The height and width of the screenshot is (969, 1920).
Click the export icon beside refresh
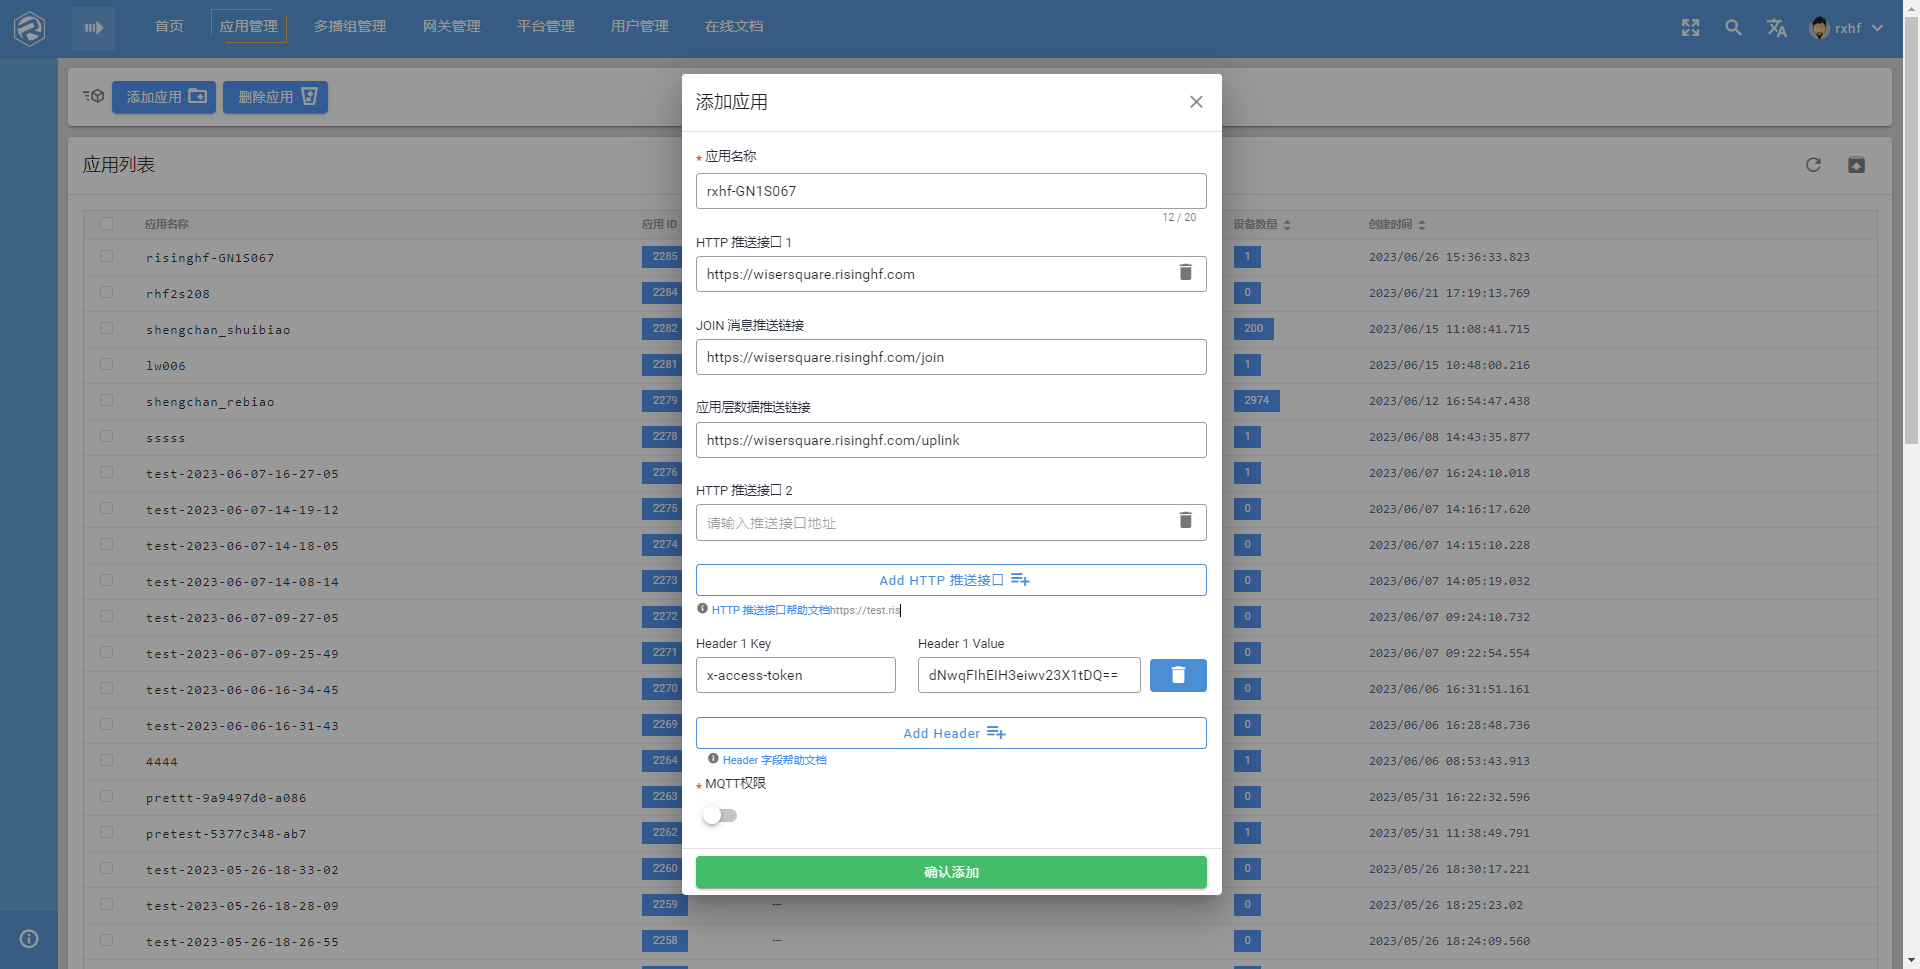click(x=1856, y=165)
